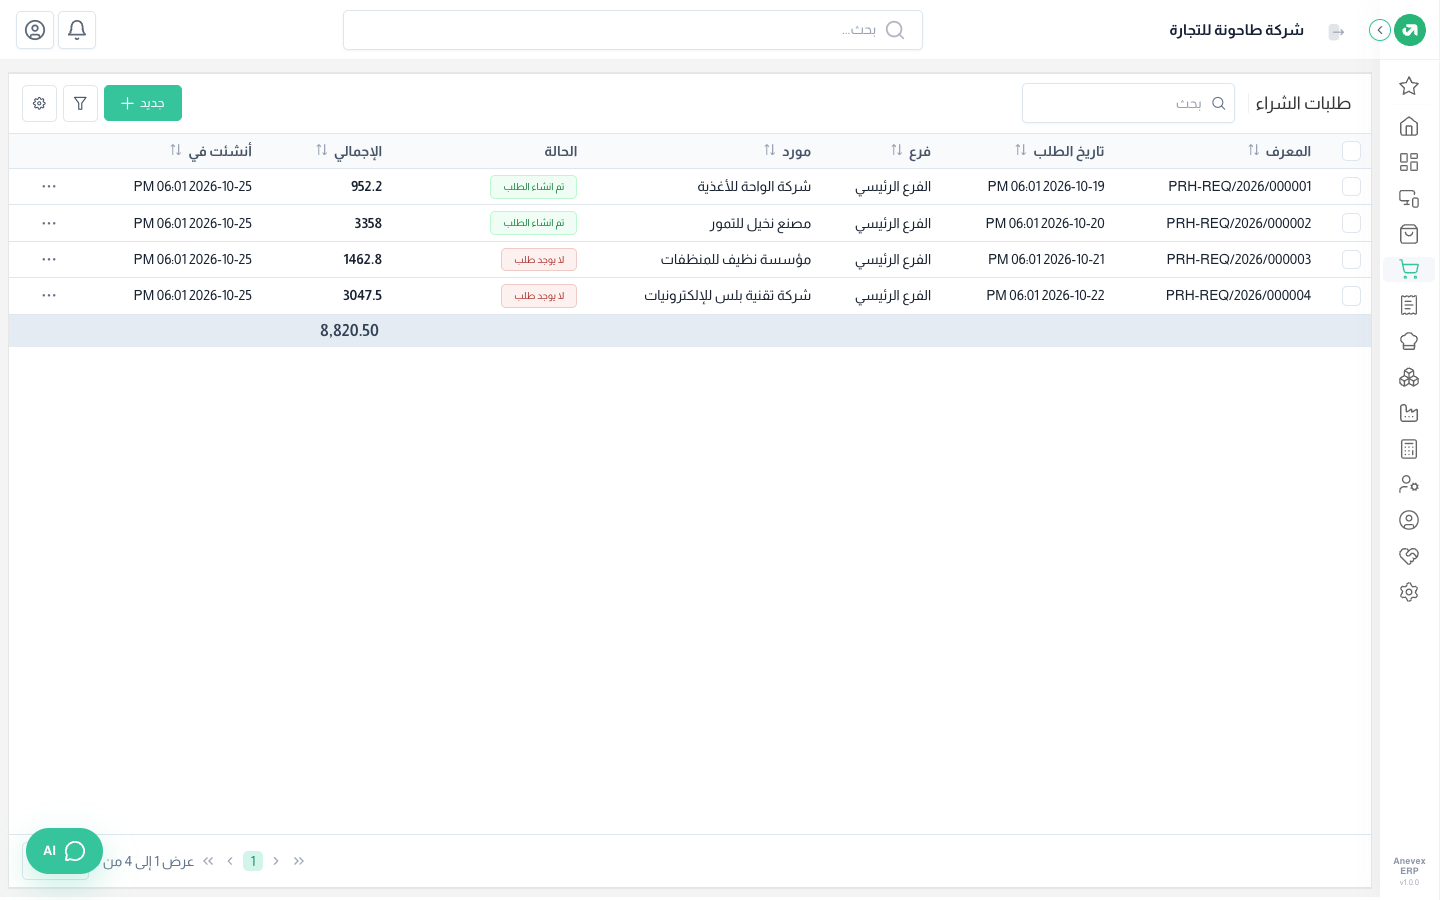Open the point-of-sale monitor icon in sidebar
The width and height of the screenshot is (1440, 900).
pyautogui.click(x=1409, y=198)
